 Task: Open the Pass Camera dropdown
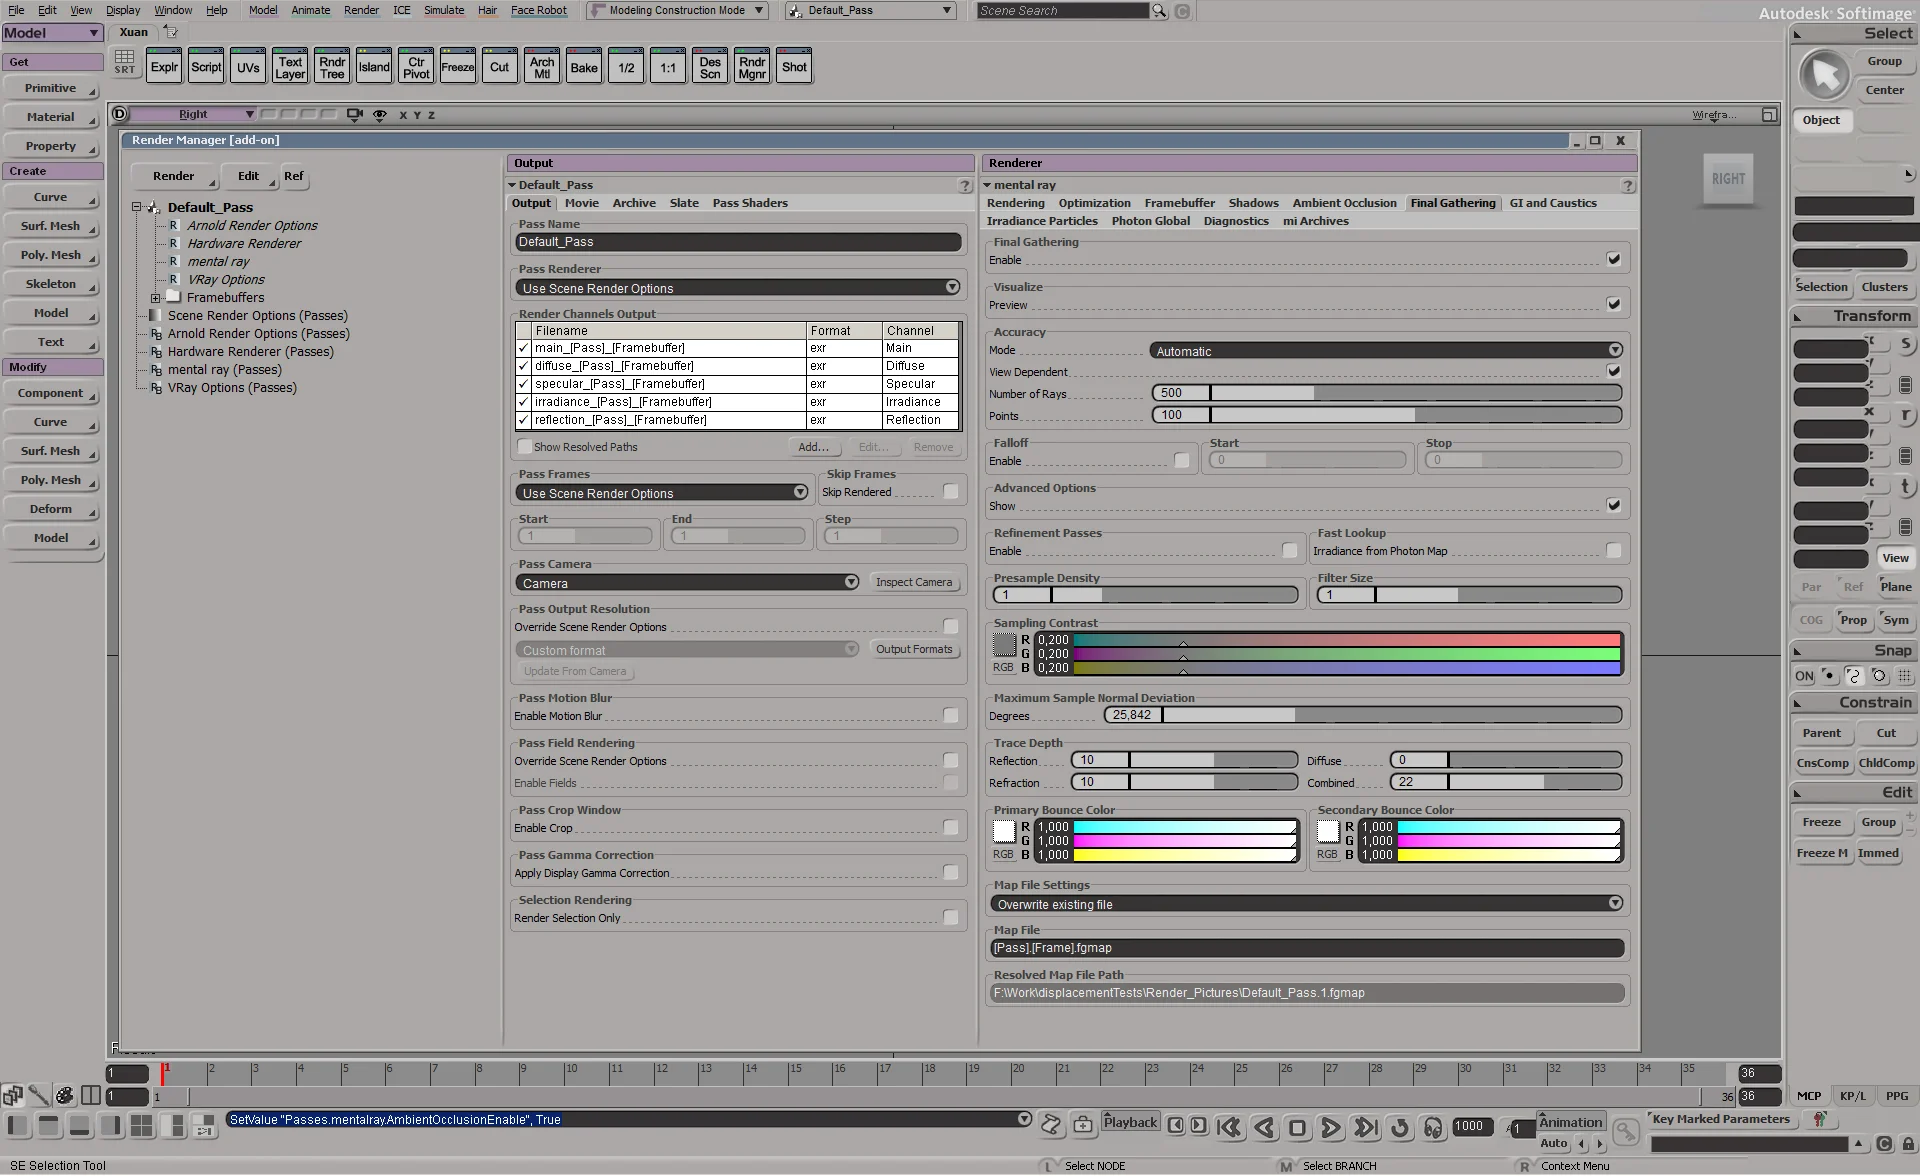coord(687,583)
